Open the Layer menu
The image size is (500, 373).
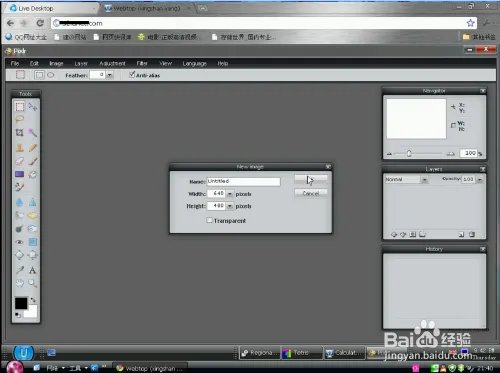81,63
